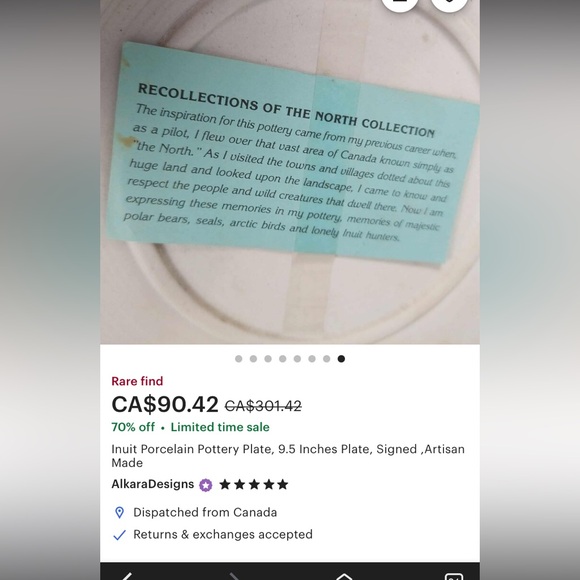Tap Returns & exchanges accepted text
580x580 pixels.
tap(223, 535)
